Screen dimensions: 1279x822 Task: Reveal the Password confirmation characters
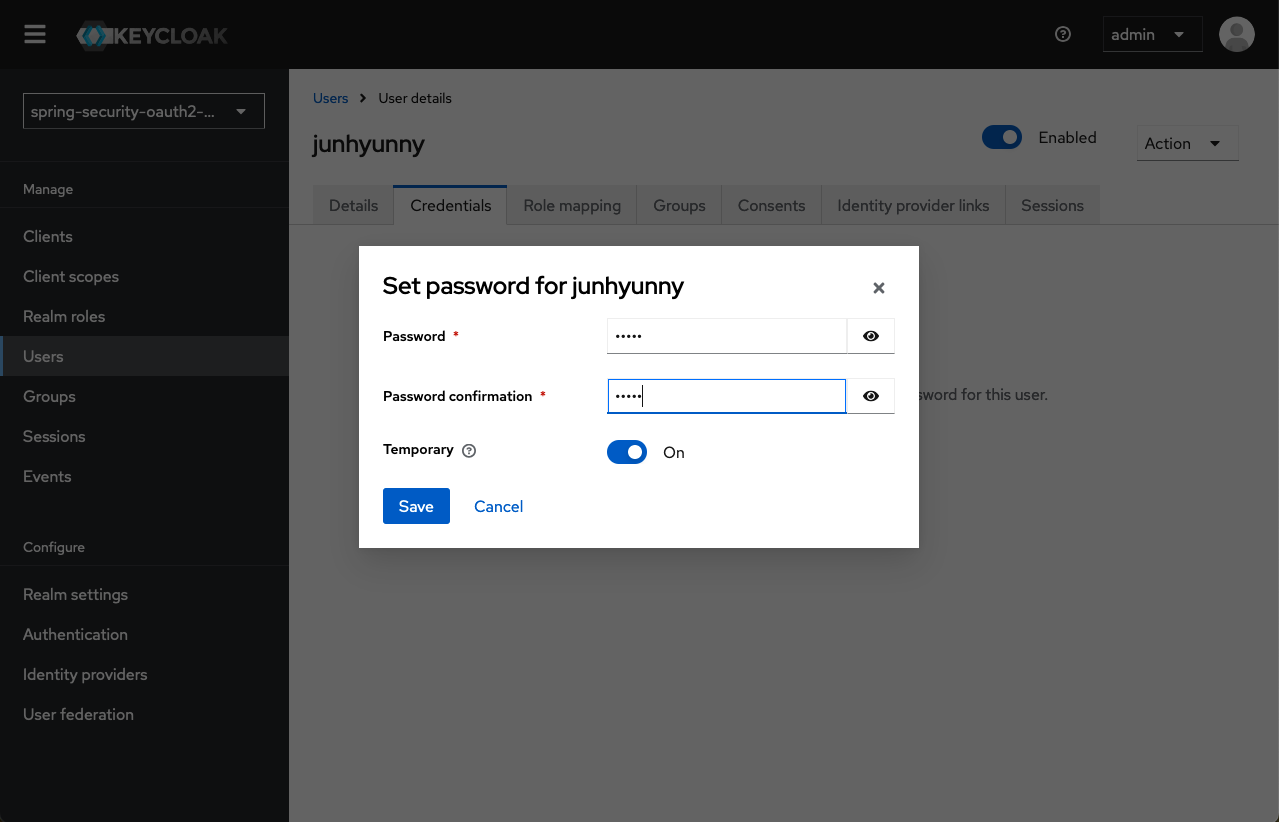(871, 396)
